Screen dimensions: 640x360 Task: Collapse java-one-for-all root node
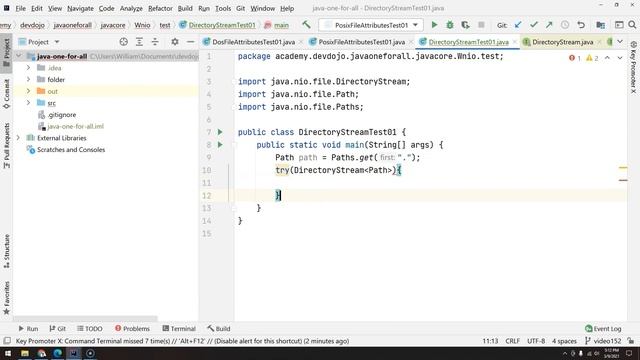click(19, 56)
